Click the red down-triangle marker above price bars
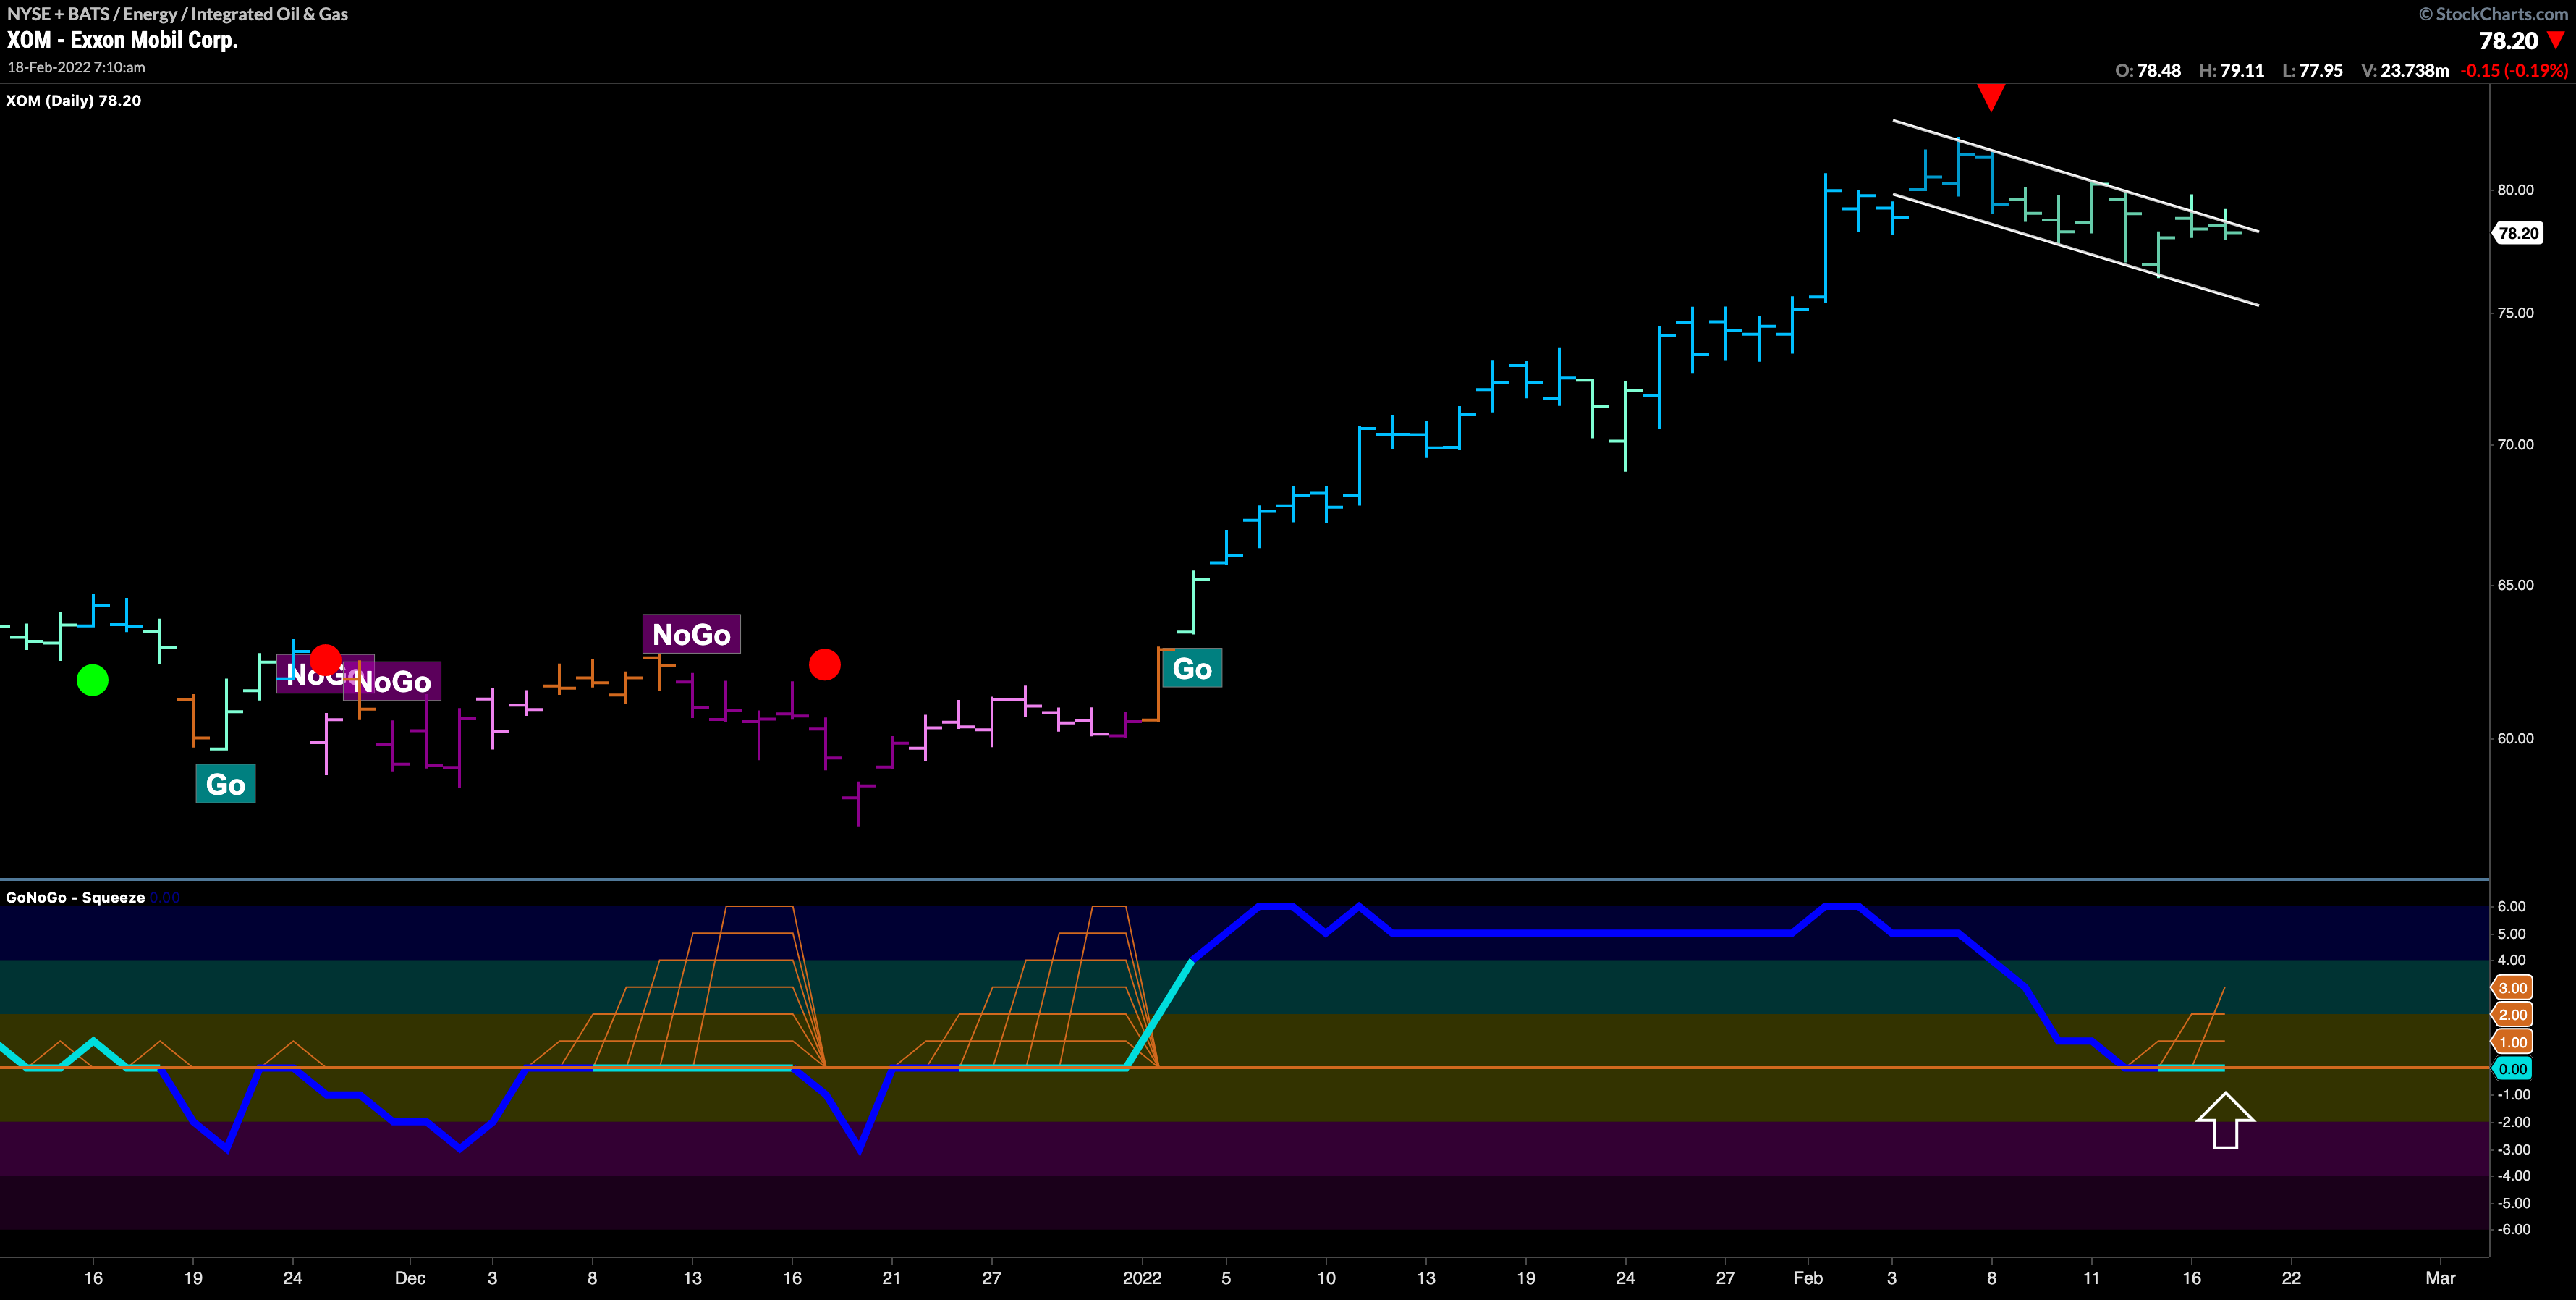The width and height of the screenshot is (2576, 1300). (x=1990, y=97)
